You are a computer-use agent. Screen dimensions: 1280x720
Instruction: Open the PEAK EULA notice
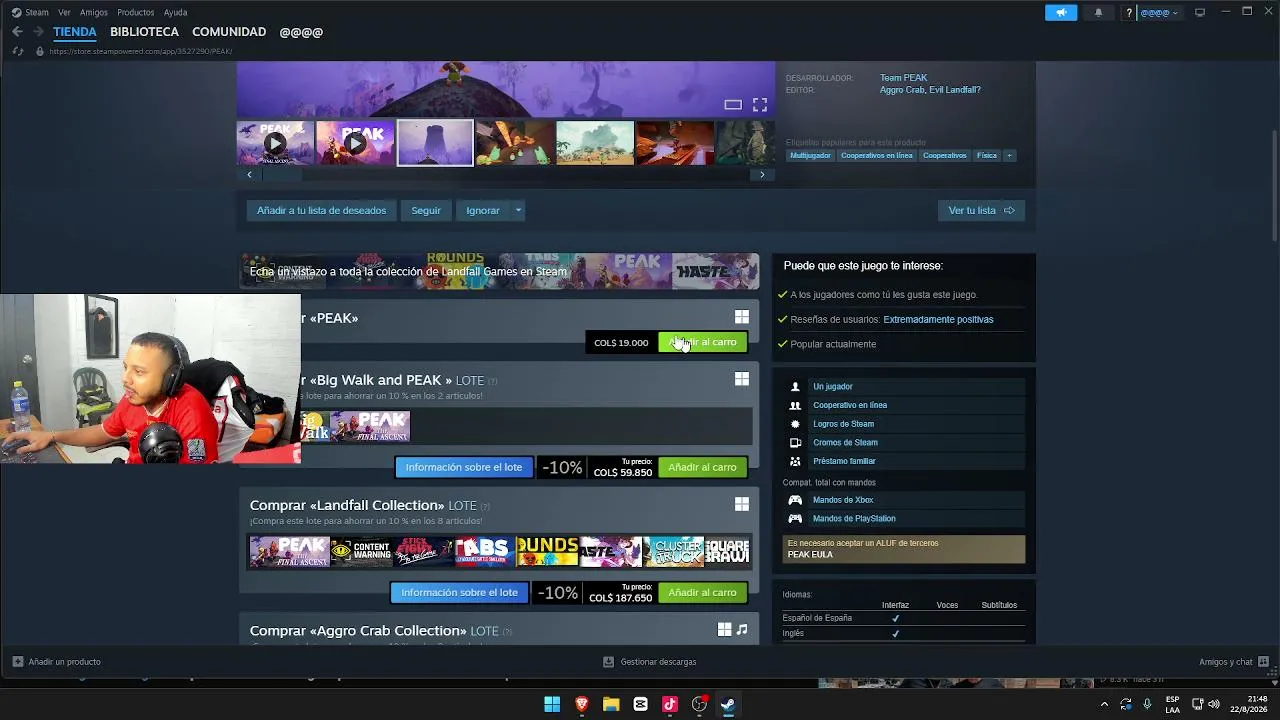click(903, 549)
